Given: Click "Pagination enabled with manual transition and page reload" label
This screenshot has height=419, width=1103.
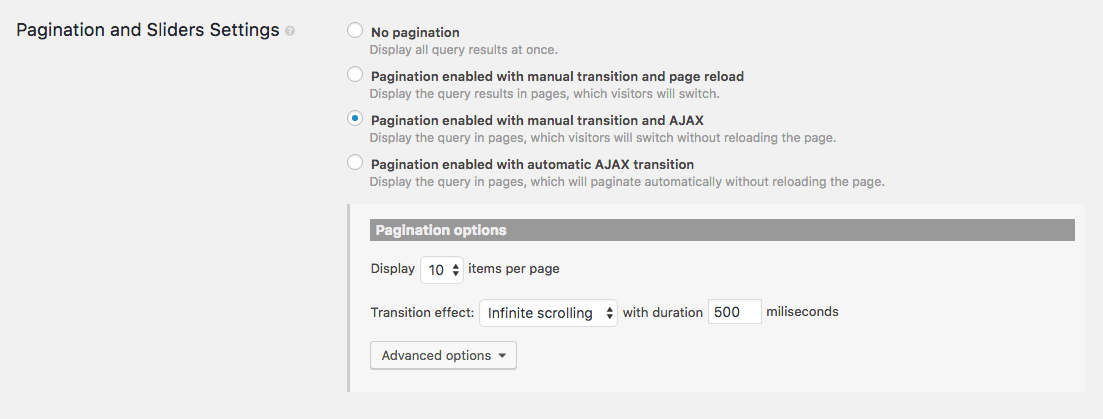Looking at the screenshot, I should point(557,76).
